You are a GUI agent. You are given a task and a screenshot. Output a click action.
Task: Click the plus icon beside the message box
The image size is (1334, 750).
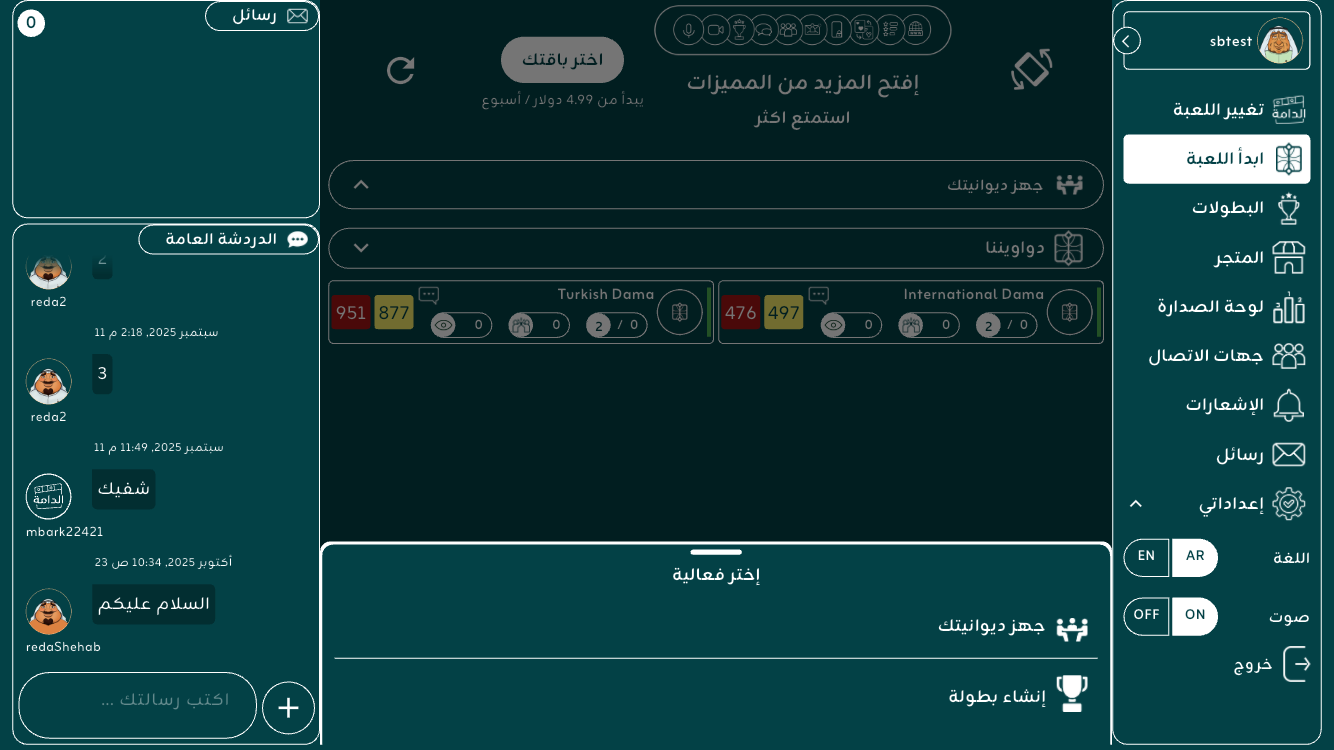(x=288, y=708)
